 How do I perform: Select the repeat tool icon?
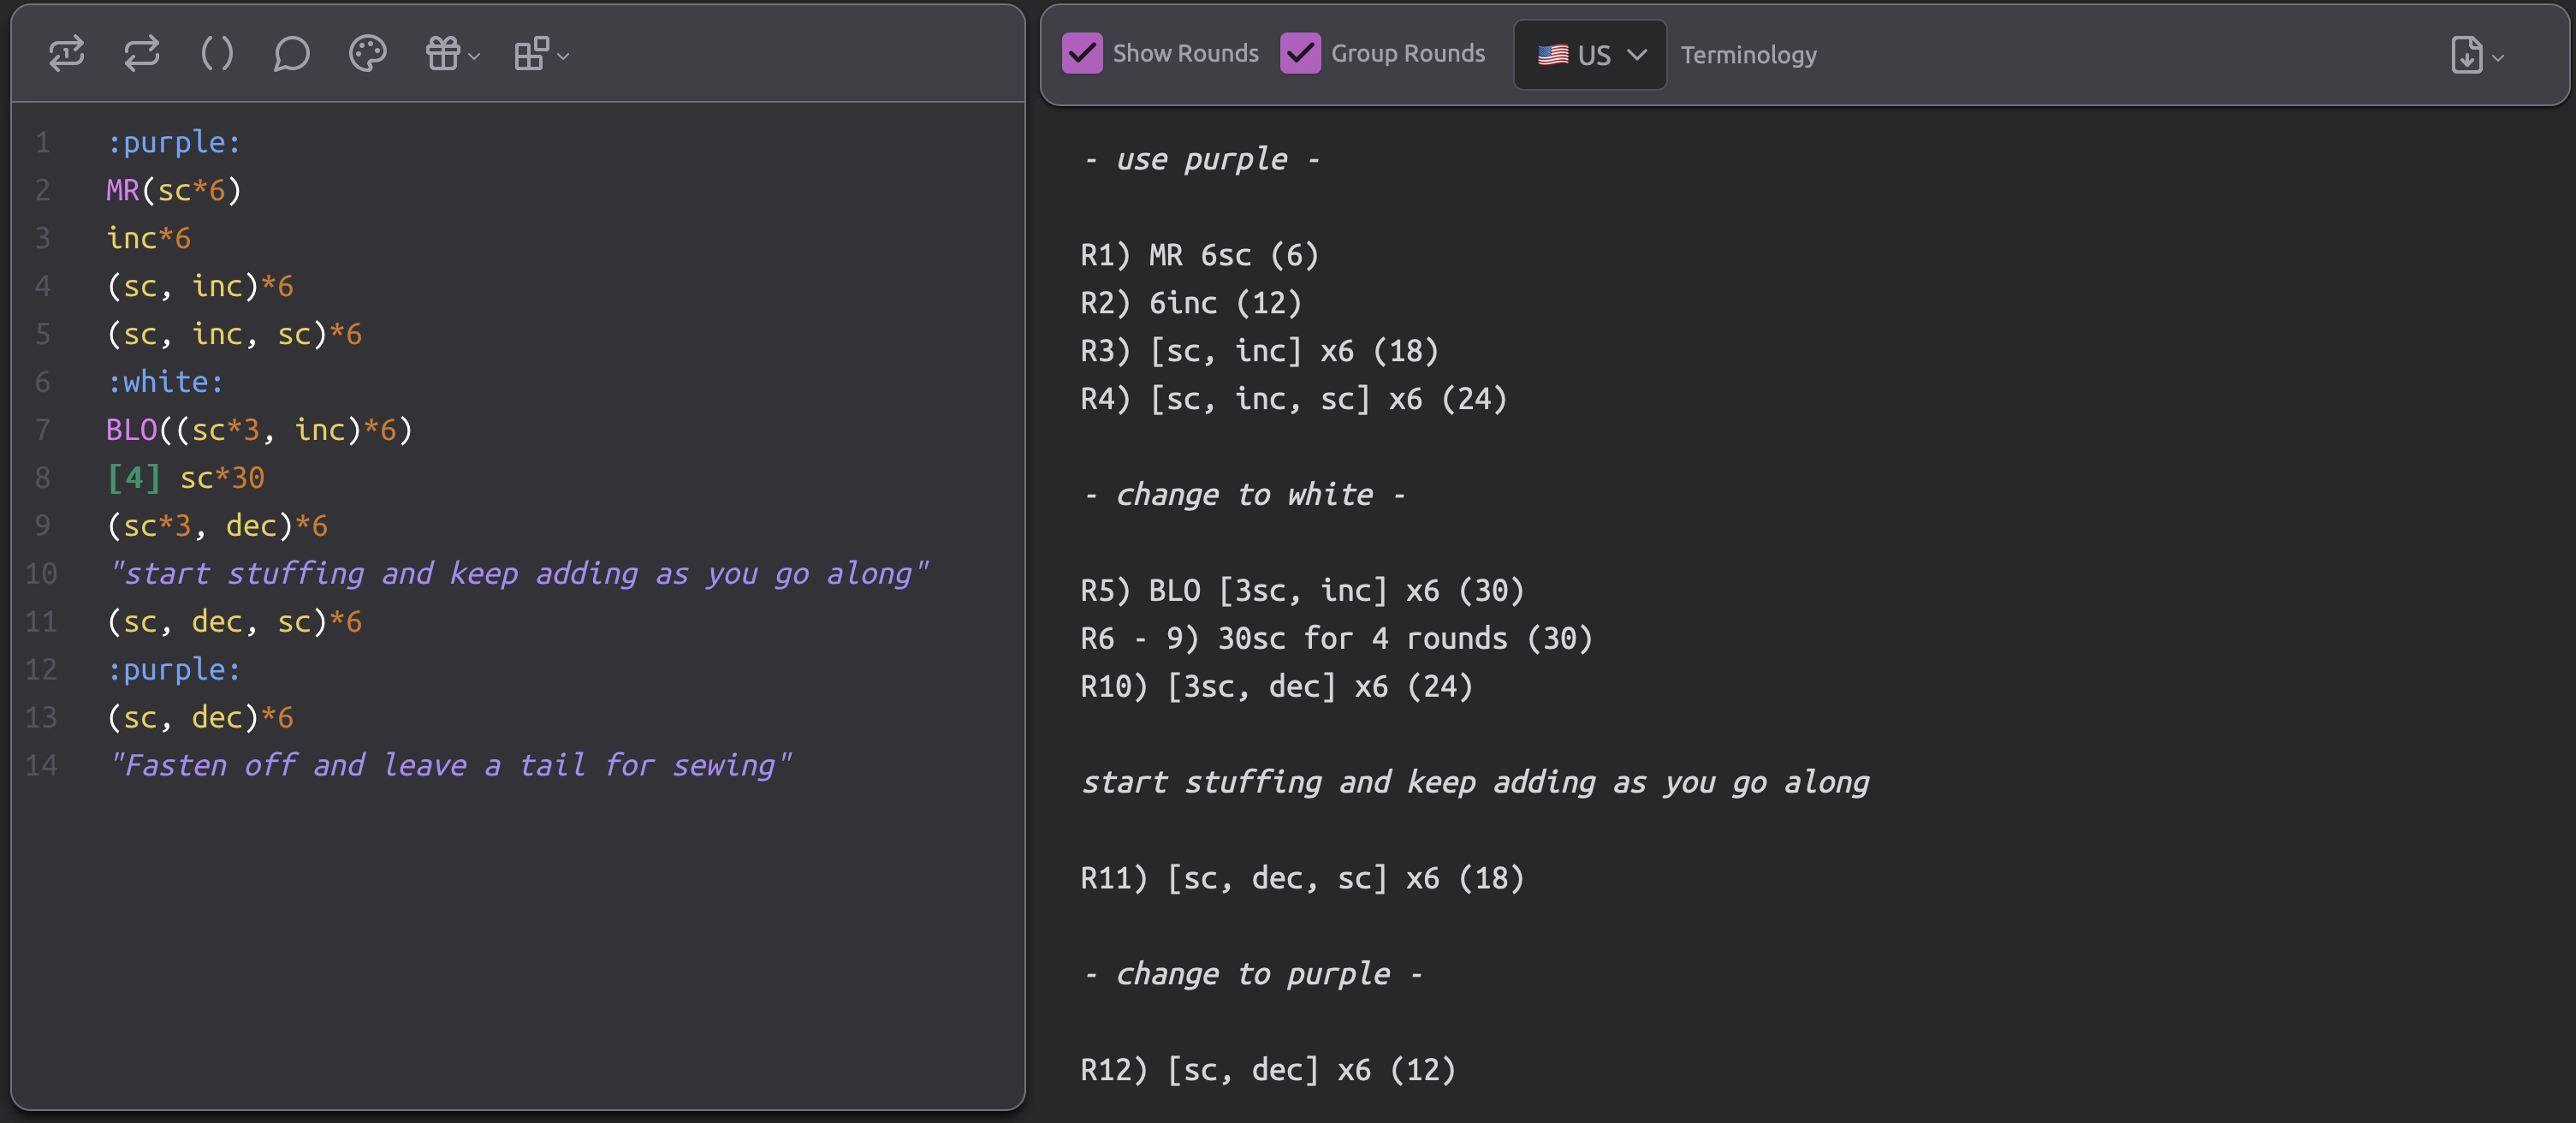[x=142, y=54]
